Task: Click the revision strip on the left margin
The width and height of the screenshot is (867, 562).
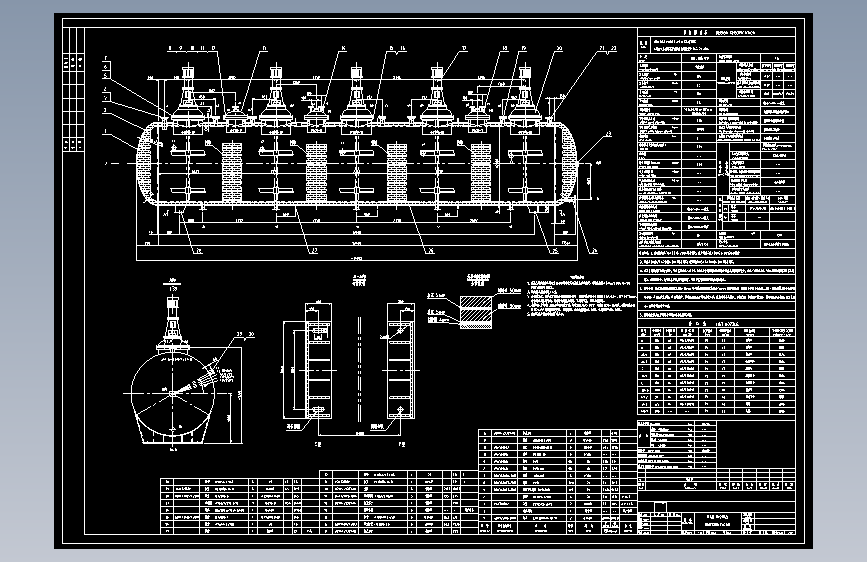Action: tap(74, 91)
